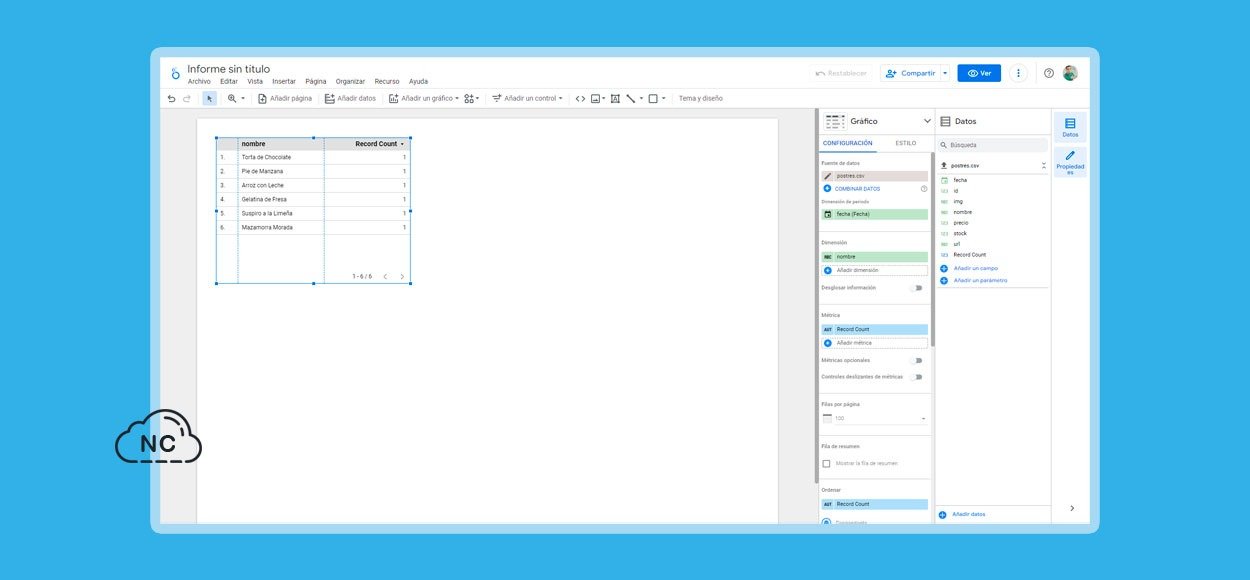
Task: Click the blue Ver button
Action: point(979,73)
